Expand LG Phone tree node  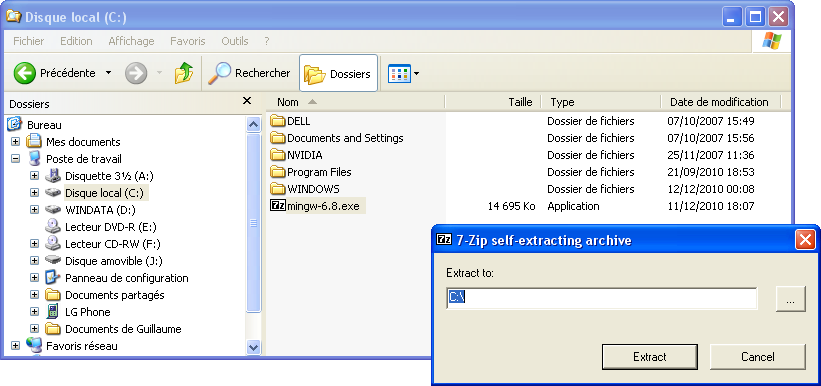coord(35,312)
